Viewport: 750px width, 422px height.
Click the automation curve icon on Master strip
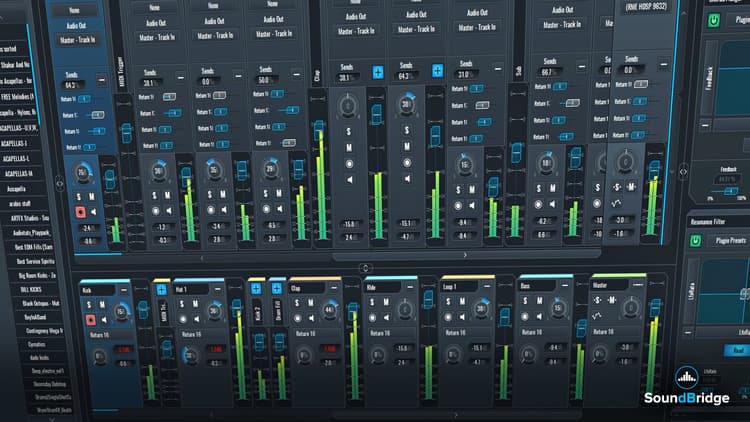click(x=596, y=316)
